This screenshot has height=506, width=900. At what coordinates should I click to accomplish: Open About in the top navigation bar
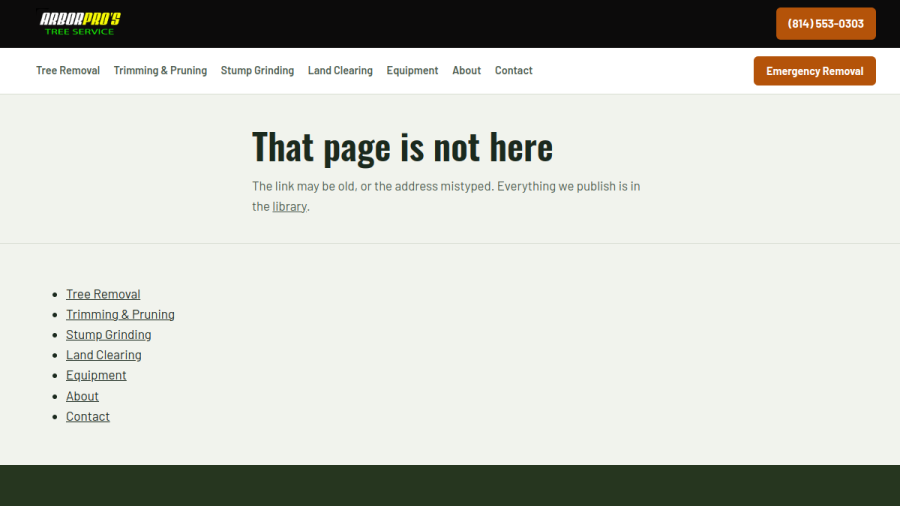coord(466,70)
